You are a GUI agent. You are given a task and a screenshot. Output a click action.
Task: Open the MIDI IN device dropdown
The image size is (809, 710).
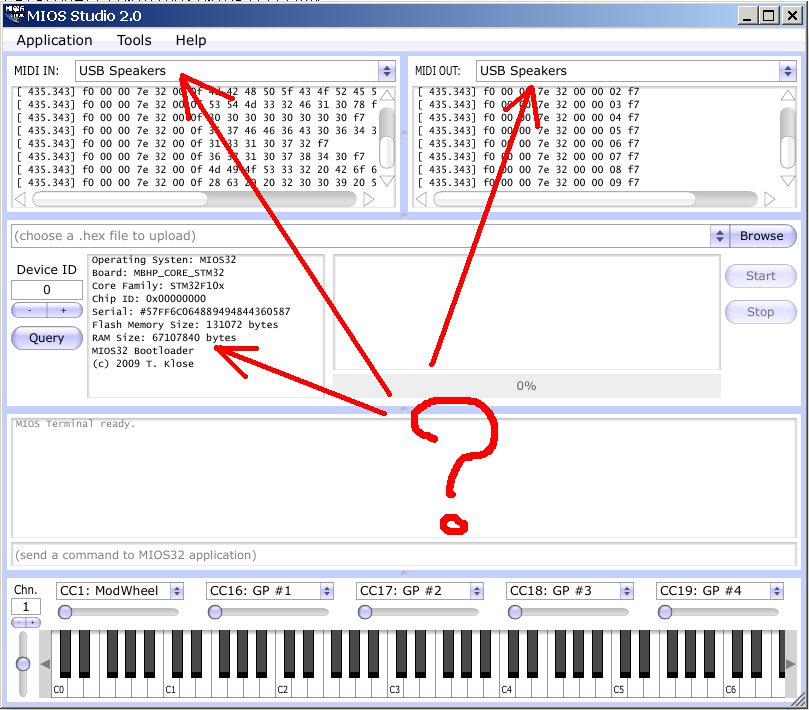pyautogui.click(x=235, y=71)
